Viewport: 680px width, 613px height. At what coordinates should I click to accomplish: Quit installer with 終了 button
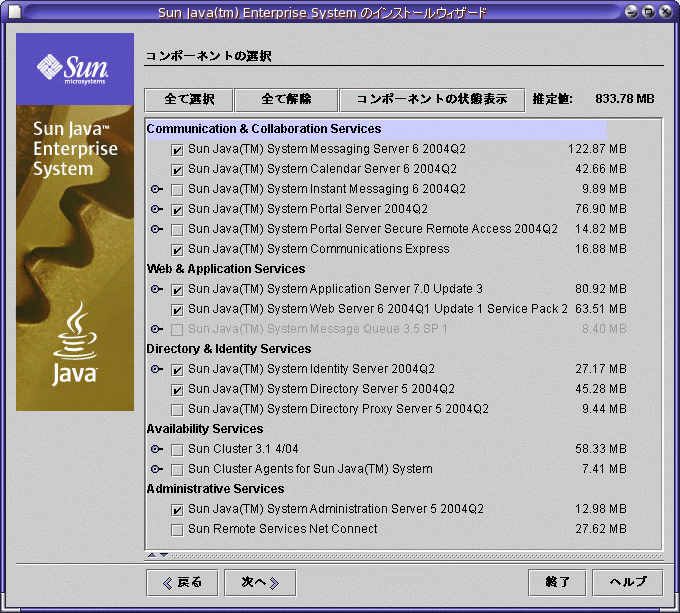pos(557,583)
